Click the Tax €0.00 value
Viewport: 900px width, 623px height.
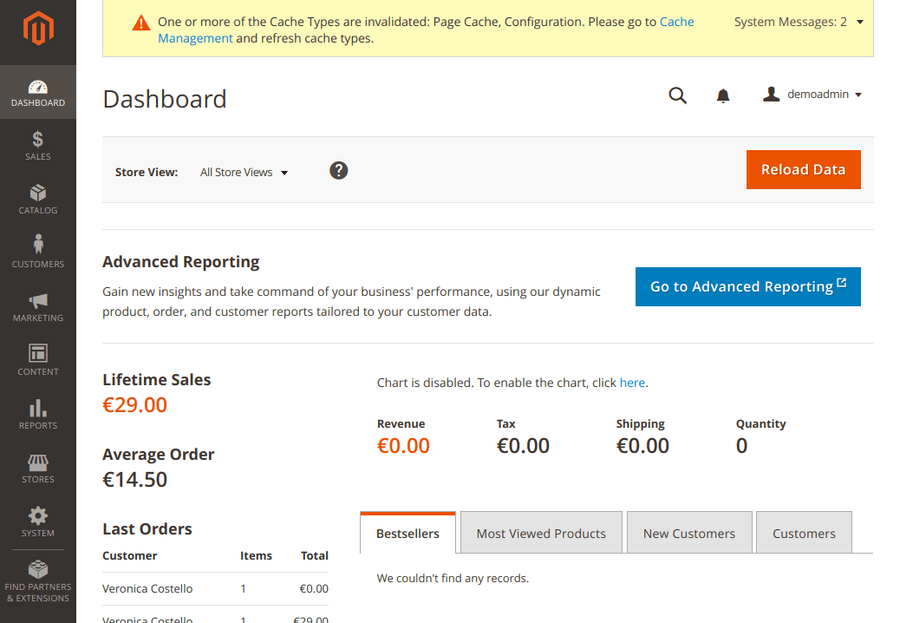523,446
